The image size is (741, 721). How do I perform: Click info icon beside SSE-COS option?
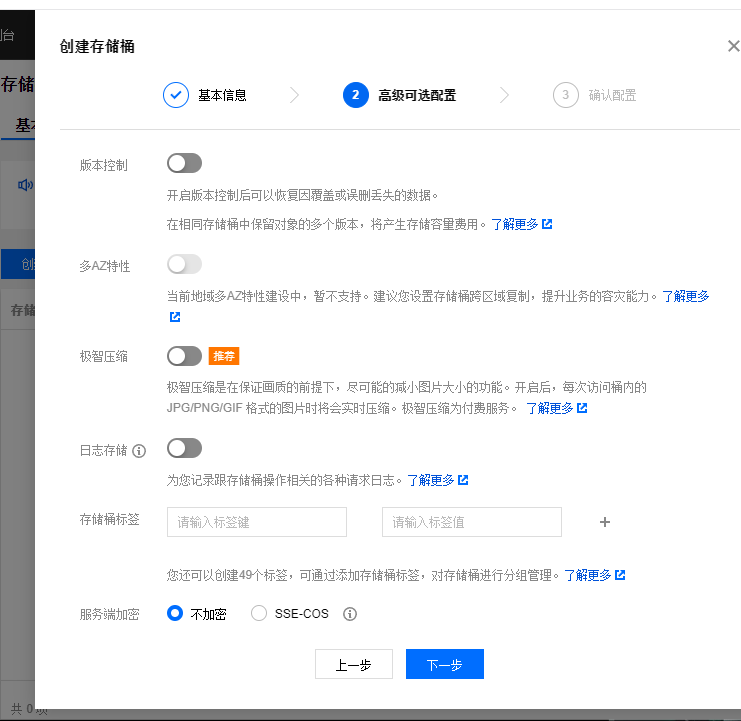[350, 614]
